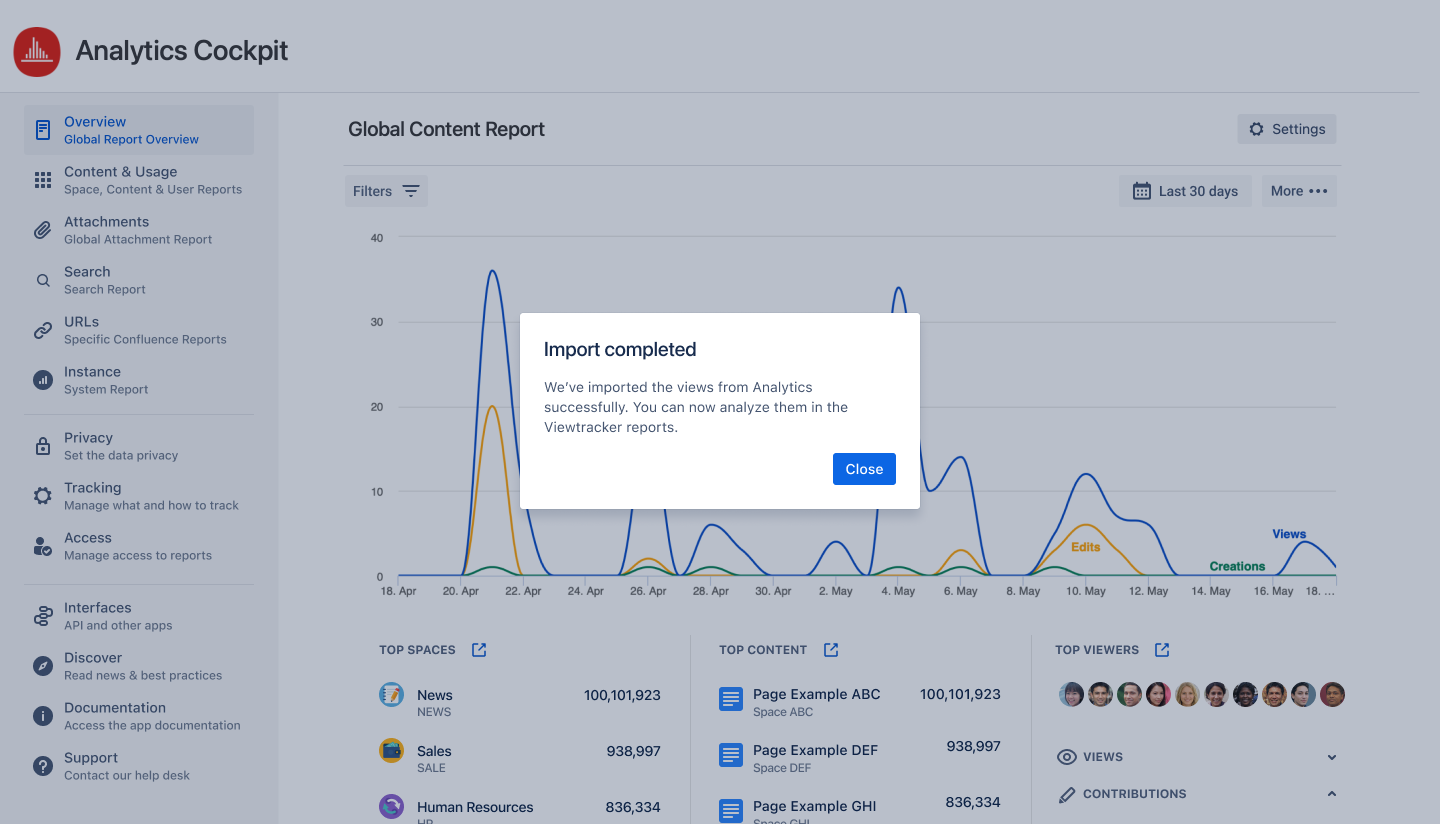1440x824 pixels.
Task: Toggle the Filters button
Action: pos(386,191)
